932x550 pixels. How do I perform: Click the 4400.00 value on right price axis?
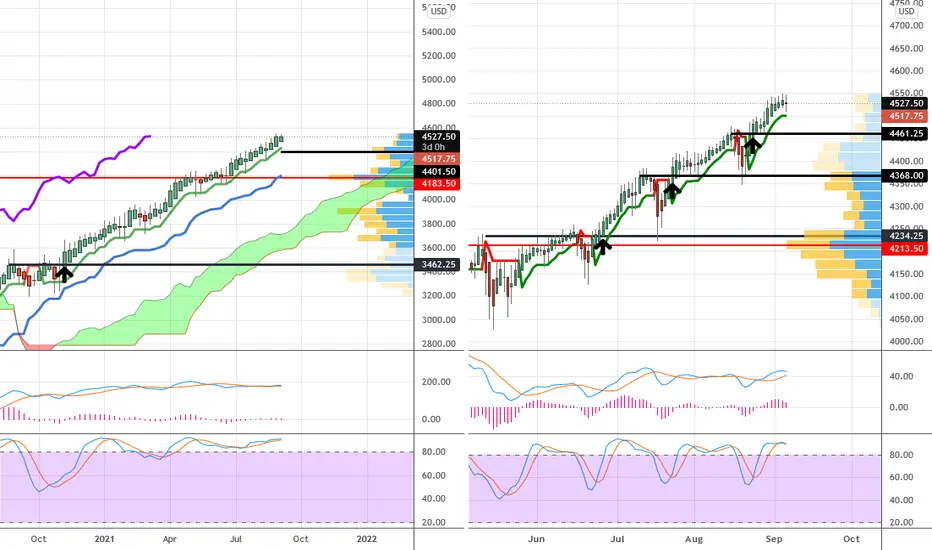coord(906,161)
